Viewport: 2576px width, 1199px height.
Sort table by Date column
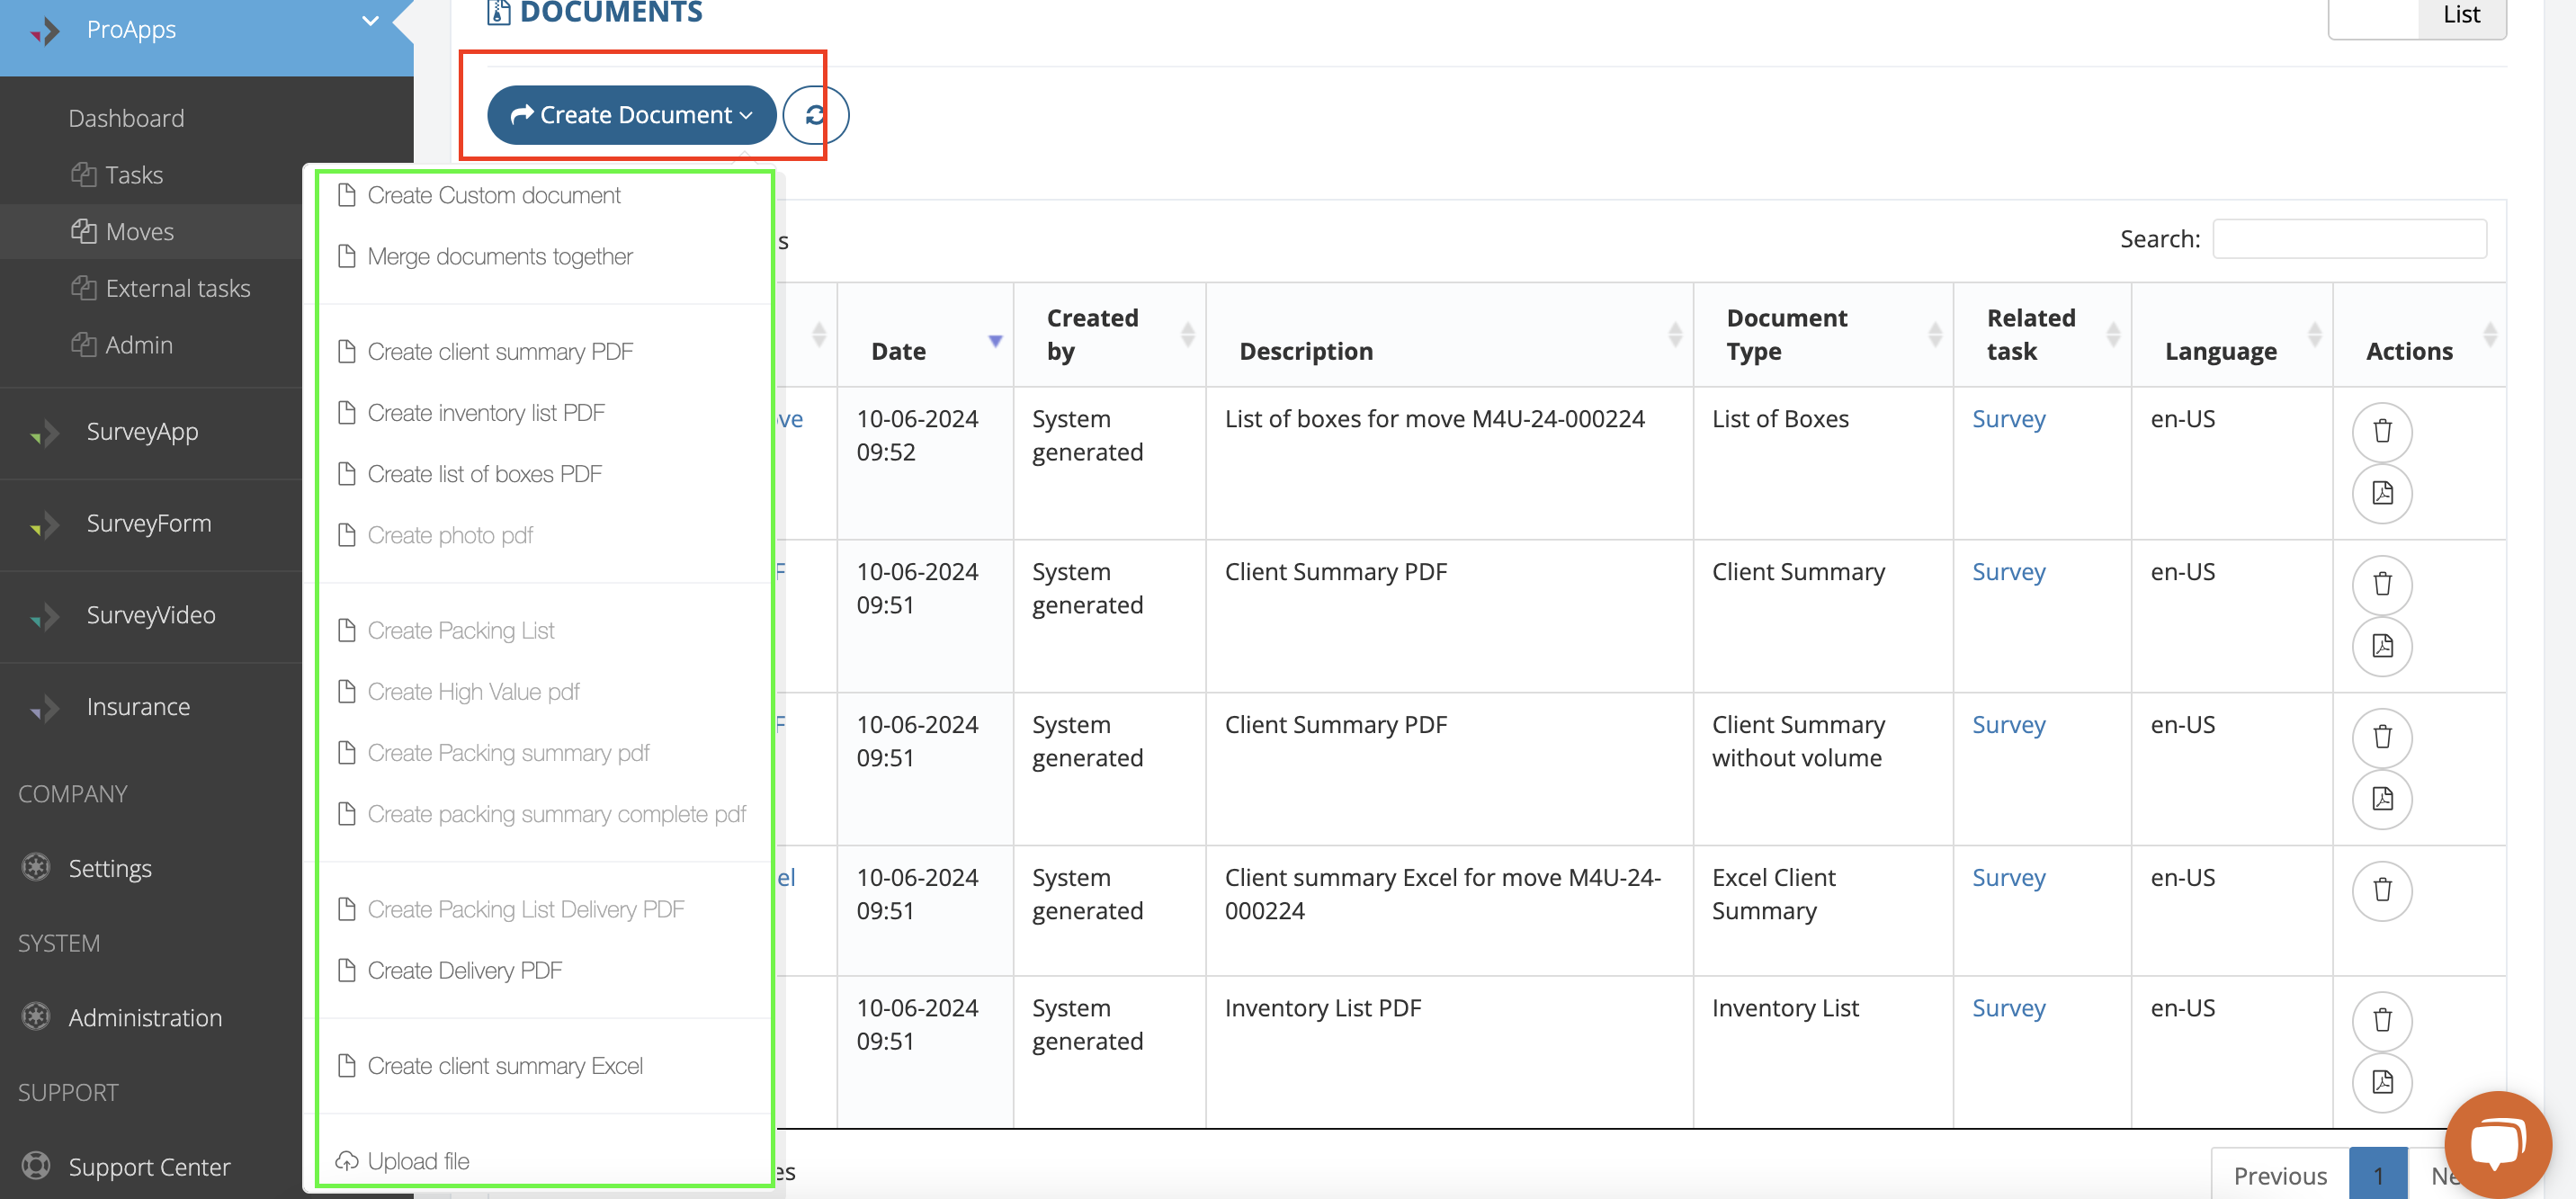(x=925, y=335)
